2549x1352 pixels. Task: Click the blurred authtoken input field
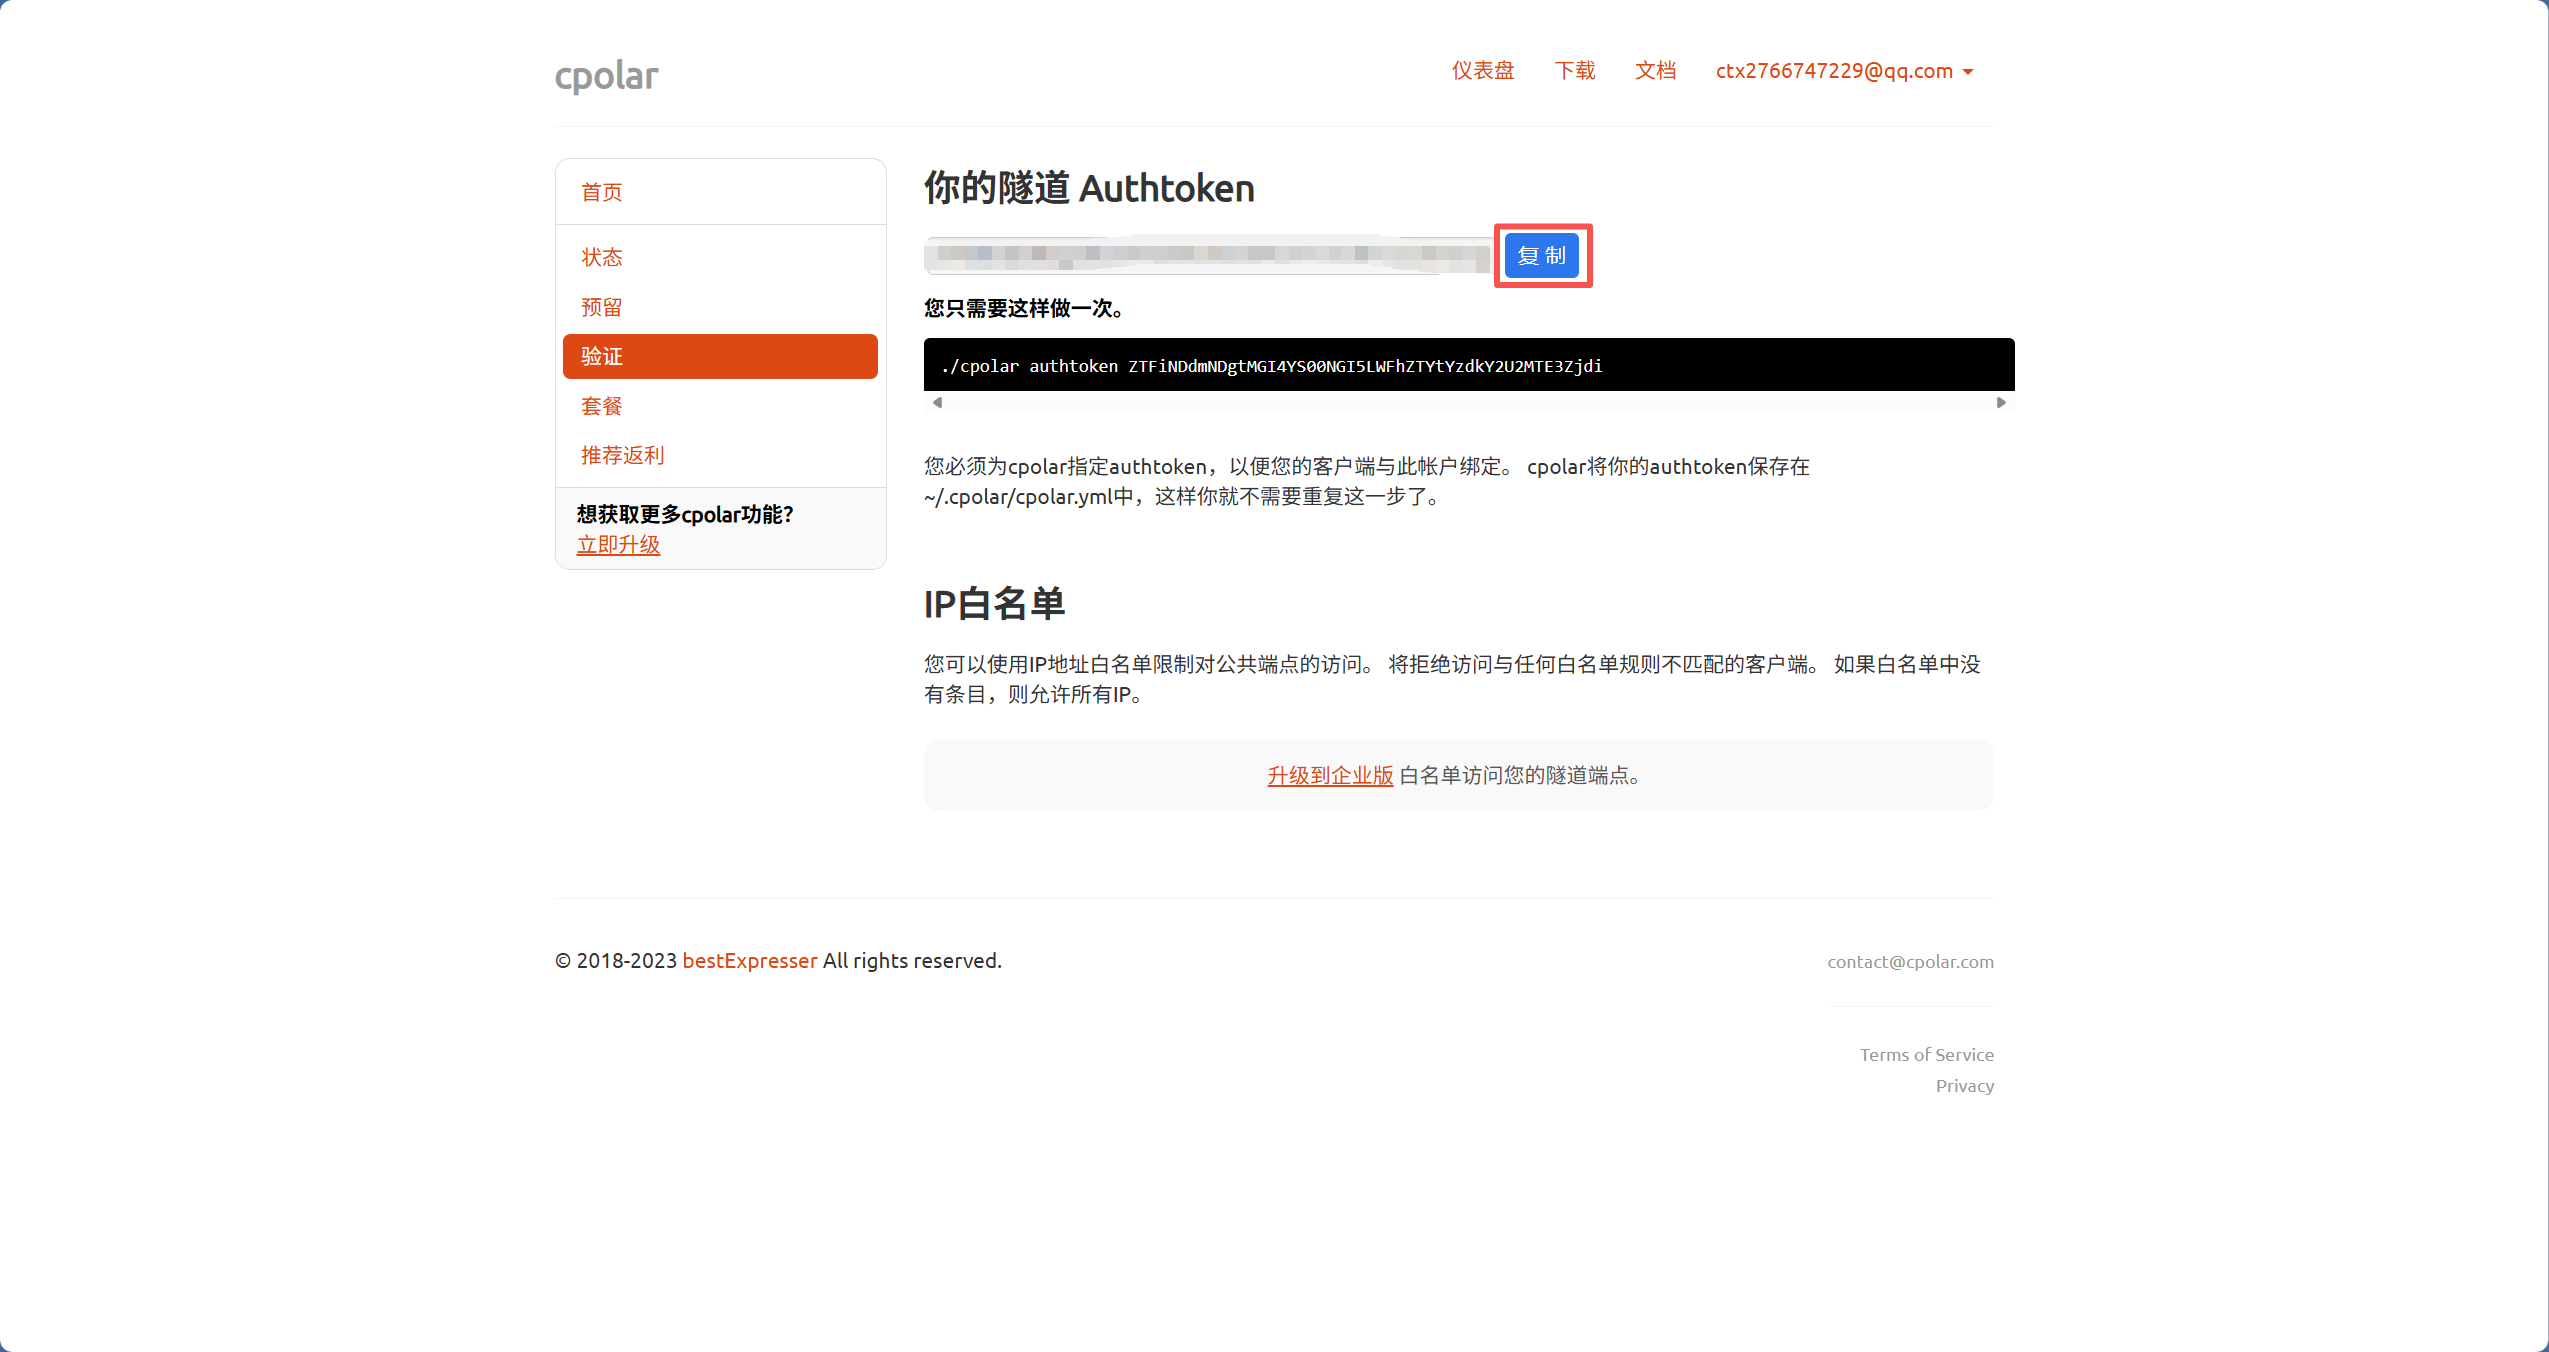pyautogui.click(x=1206, y=256)
